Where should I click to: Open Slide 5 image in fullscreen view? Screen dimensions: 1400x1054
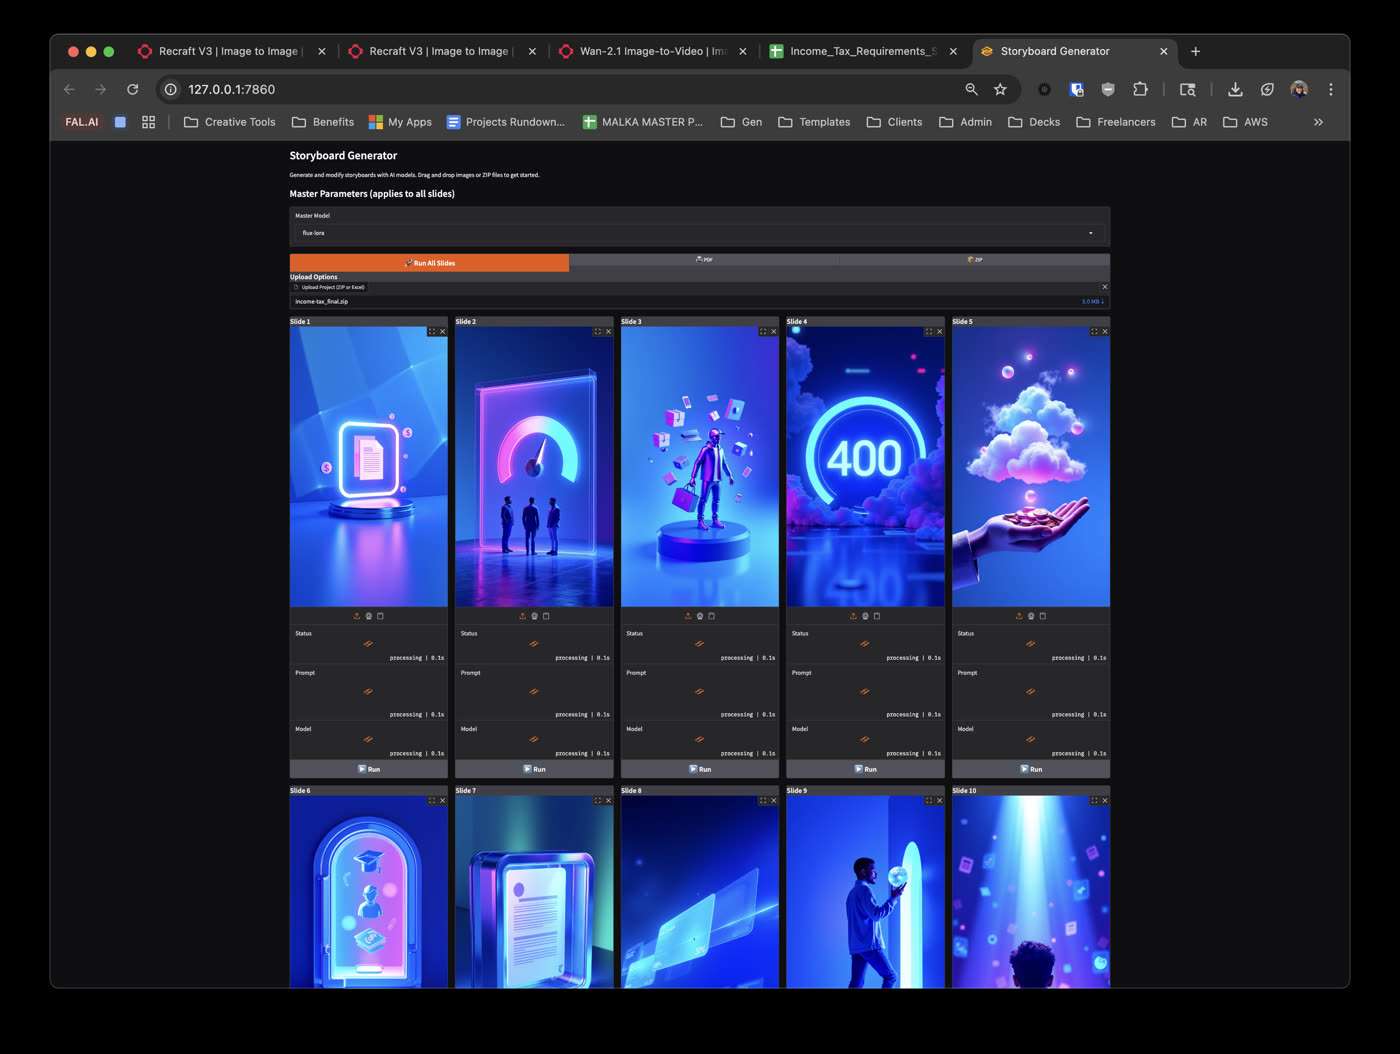[x=1094, y=332]
